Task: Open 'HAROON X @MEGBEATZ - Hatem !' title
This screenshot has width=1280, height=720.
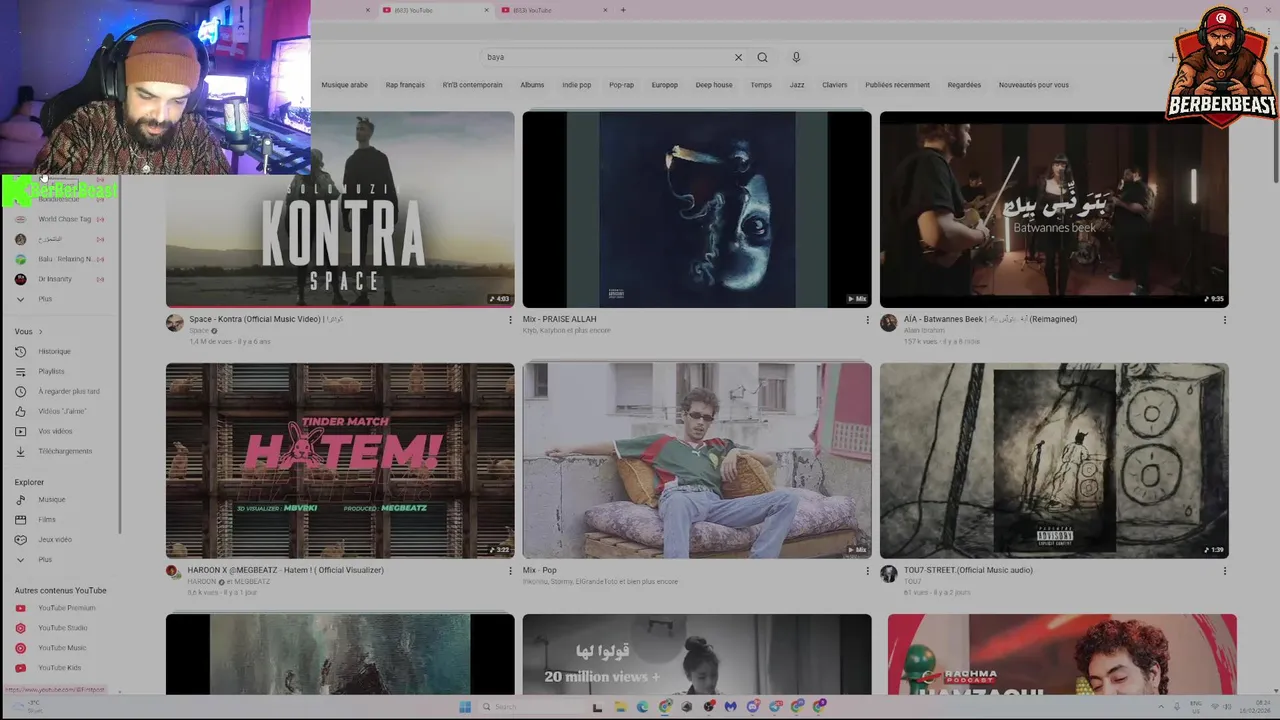Action: point(285,570)
